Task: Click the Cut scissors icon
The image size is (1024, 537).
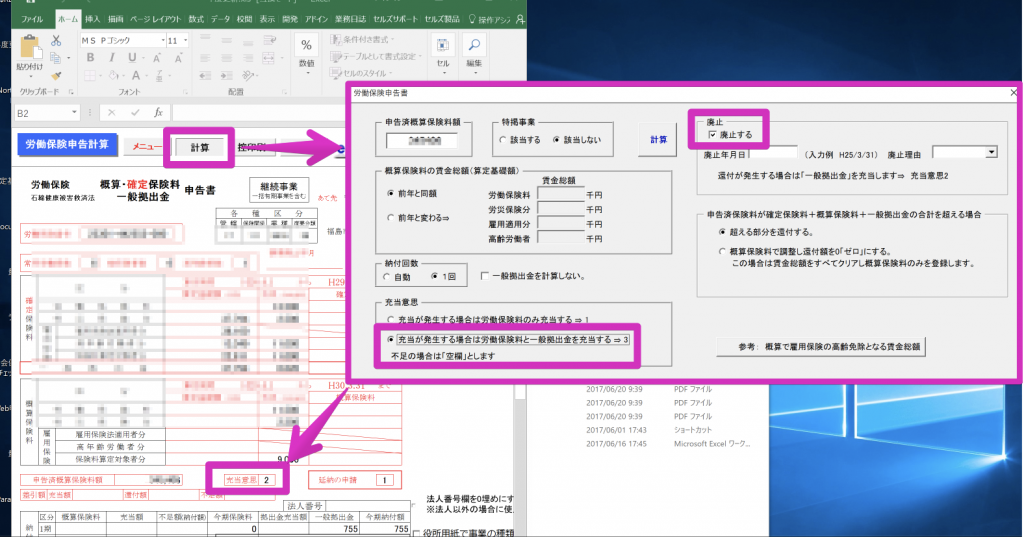Action: [x=56, y=41]
